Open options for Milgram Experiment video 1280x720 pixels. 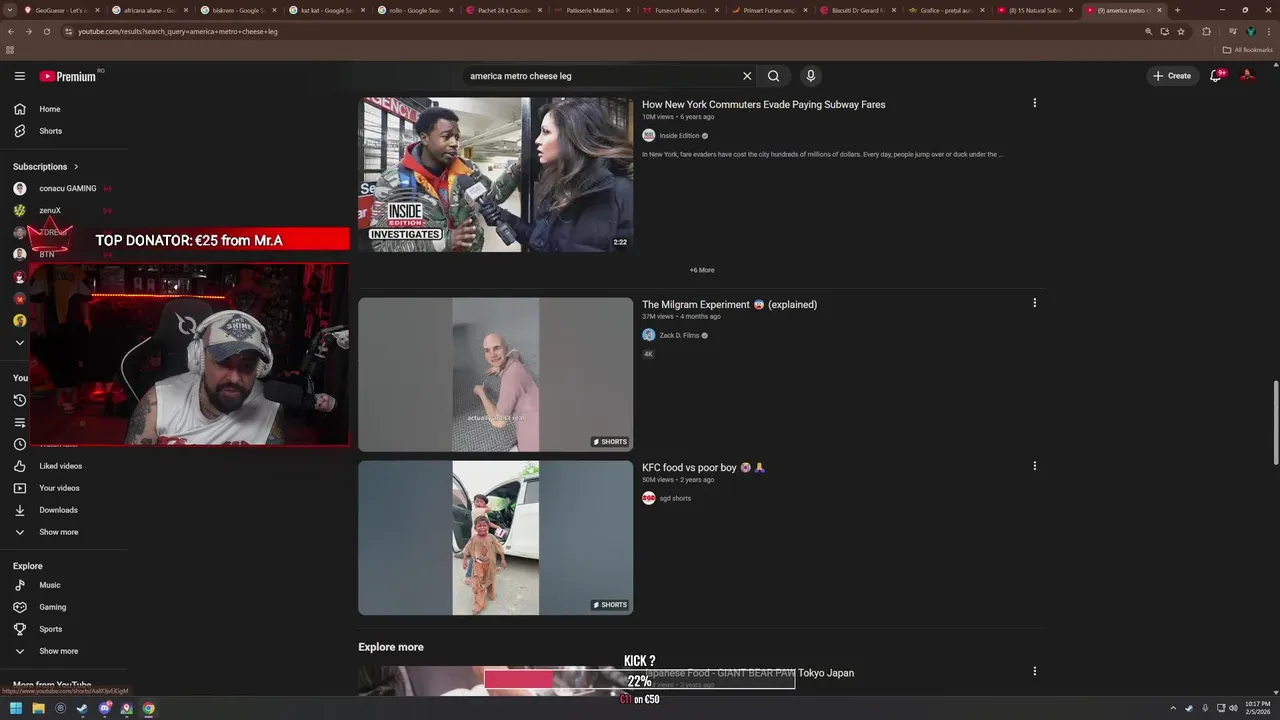[x=1034, y=303]
